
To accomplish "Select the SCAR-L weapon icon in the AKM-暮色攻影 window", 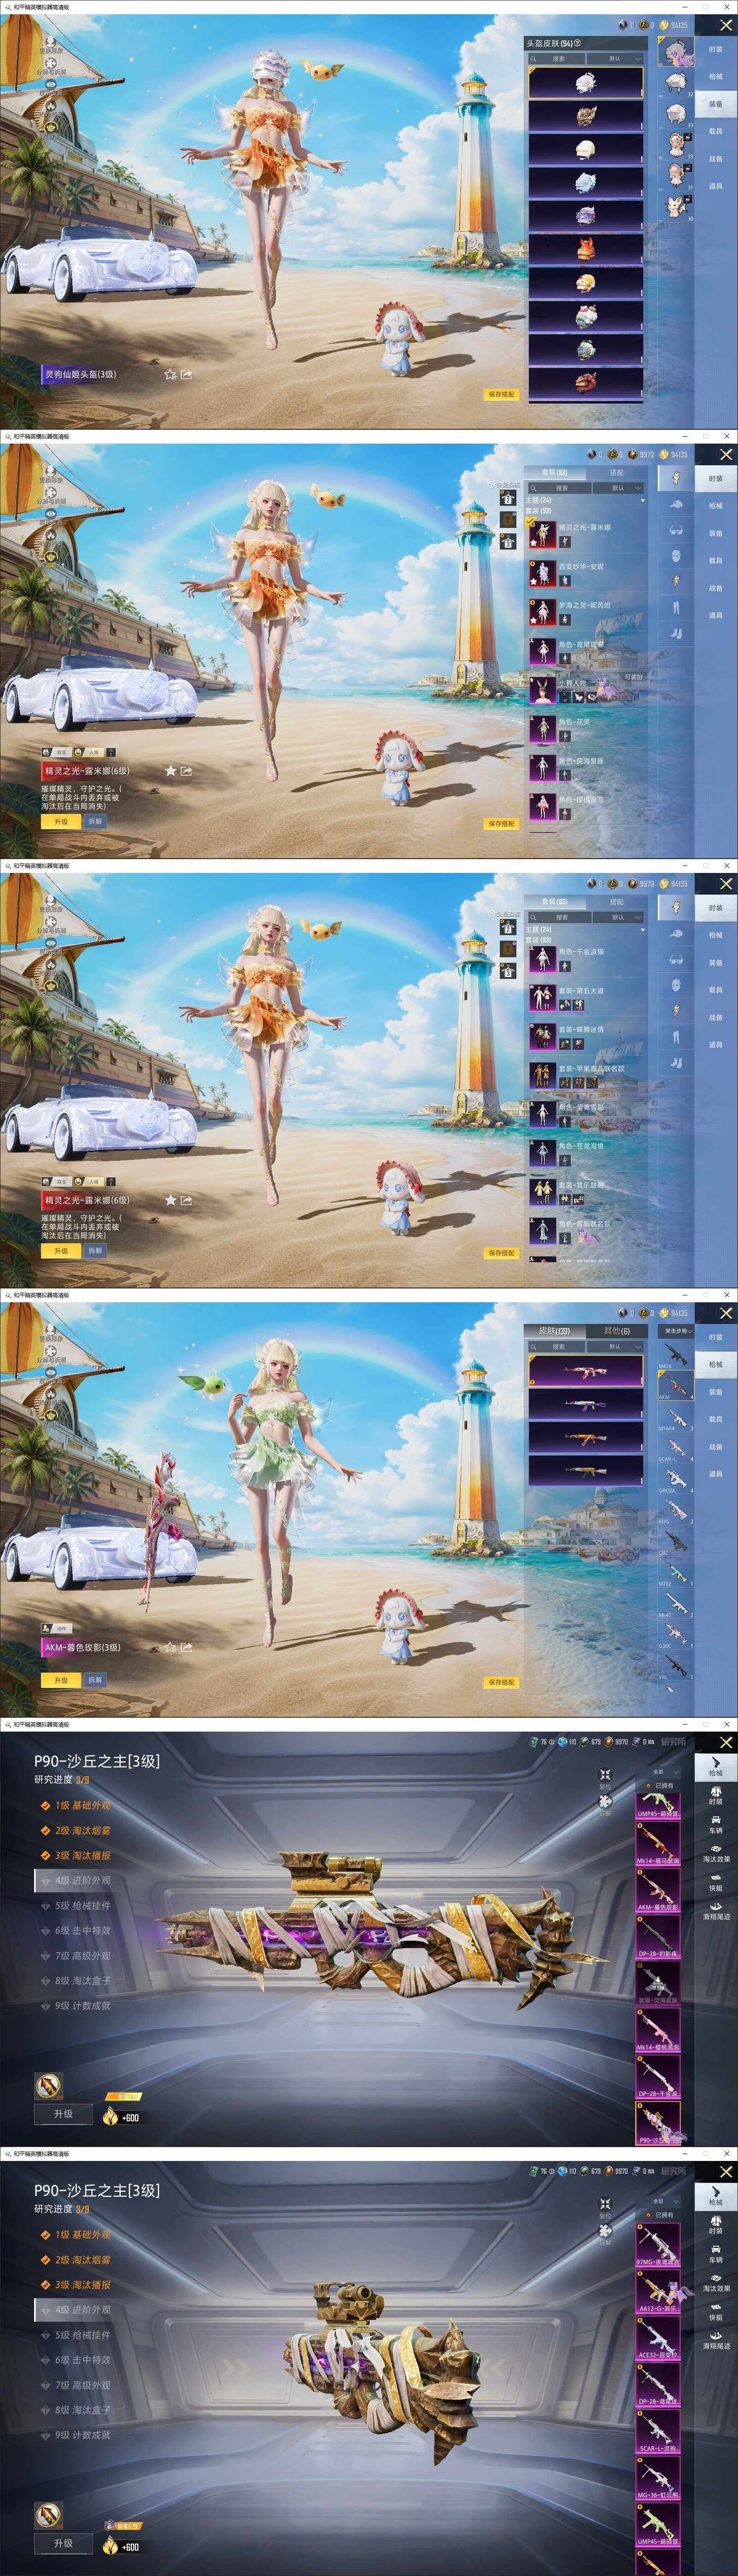I will pos(675,1447).
